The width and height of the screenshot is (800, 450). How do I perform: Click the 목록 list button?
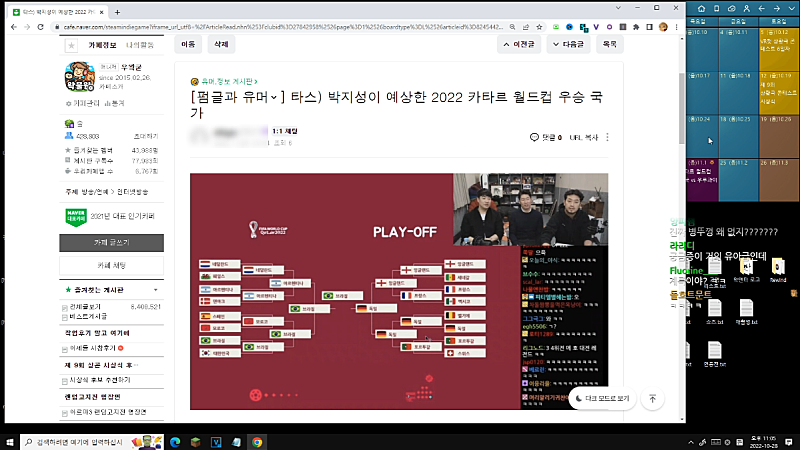coord(610,44)
